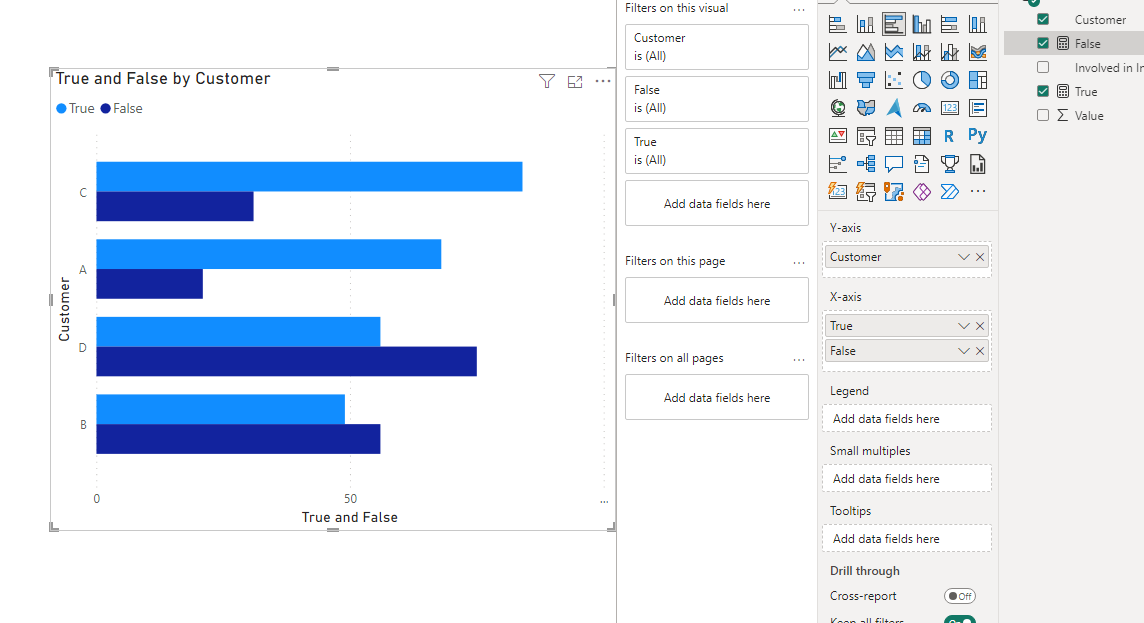Select the 100% stacked column chart visual
This screenshot has height=623, width=1144.
tap(978, 24)
